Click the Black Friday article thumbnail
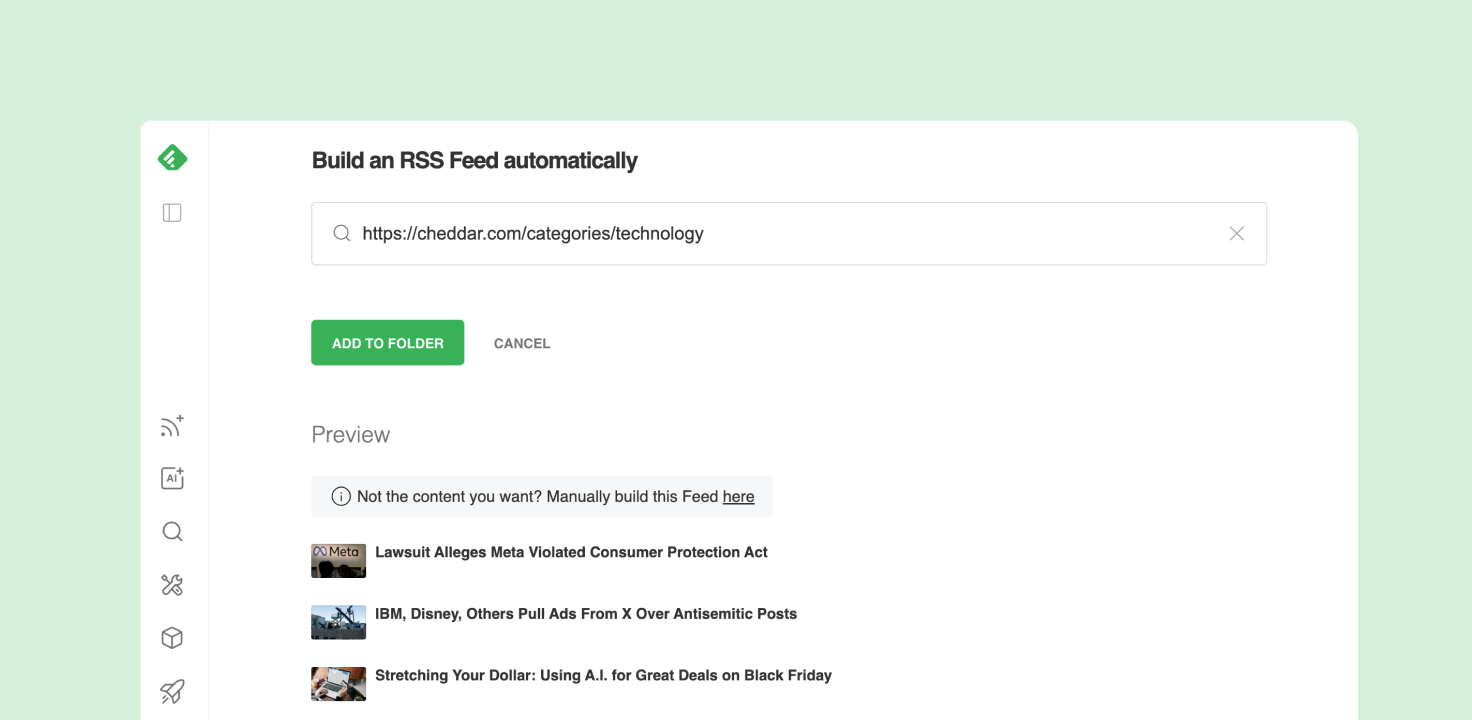1472x720 pixels. click(338, 684)
